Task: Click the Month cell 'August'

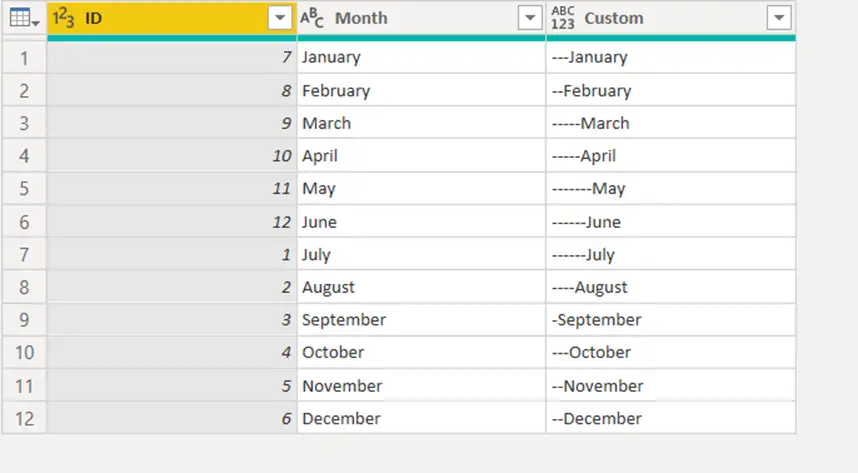Action: [x=421, y=287]
